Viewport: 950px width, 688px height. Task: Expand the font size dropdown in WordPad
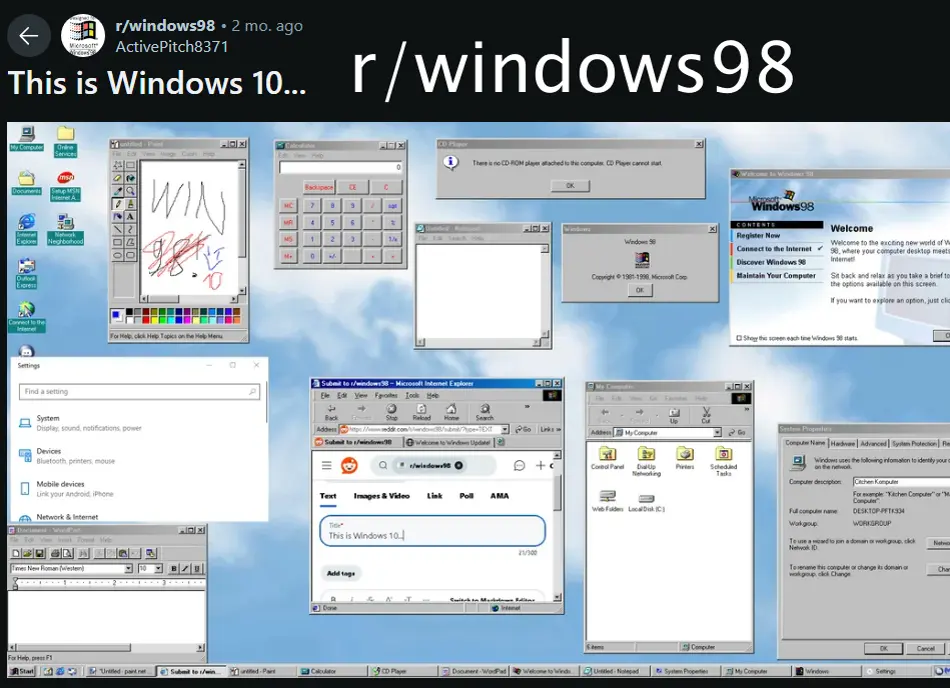click(158, 568)
